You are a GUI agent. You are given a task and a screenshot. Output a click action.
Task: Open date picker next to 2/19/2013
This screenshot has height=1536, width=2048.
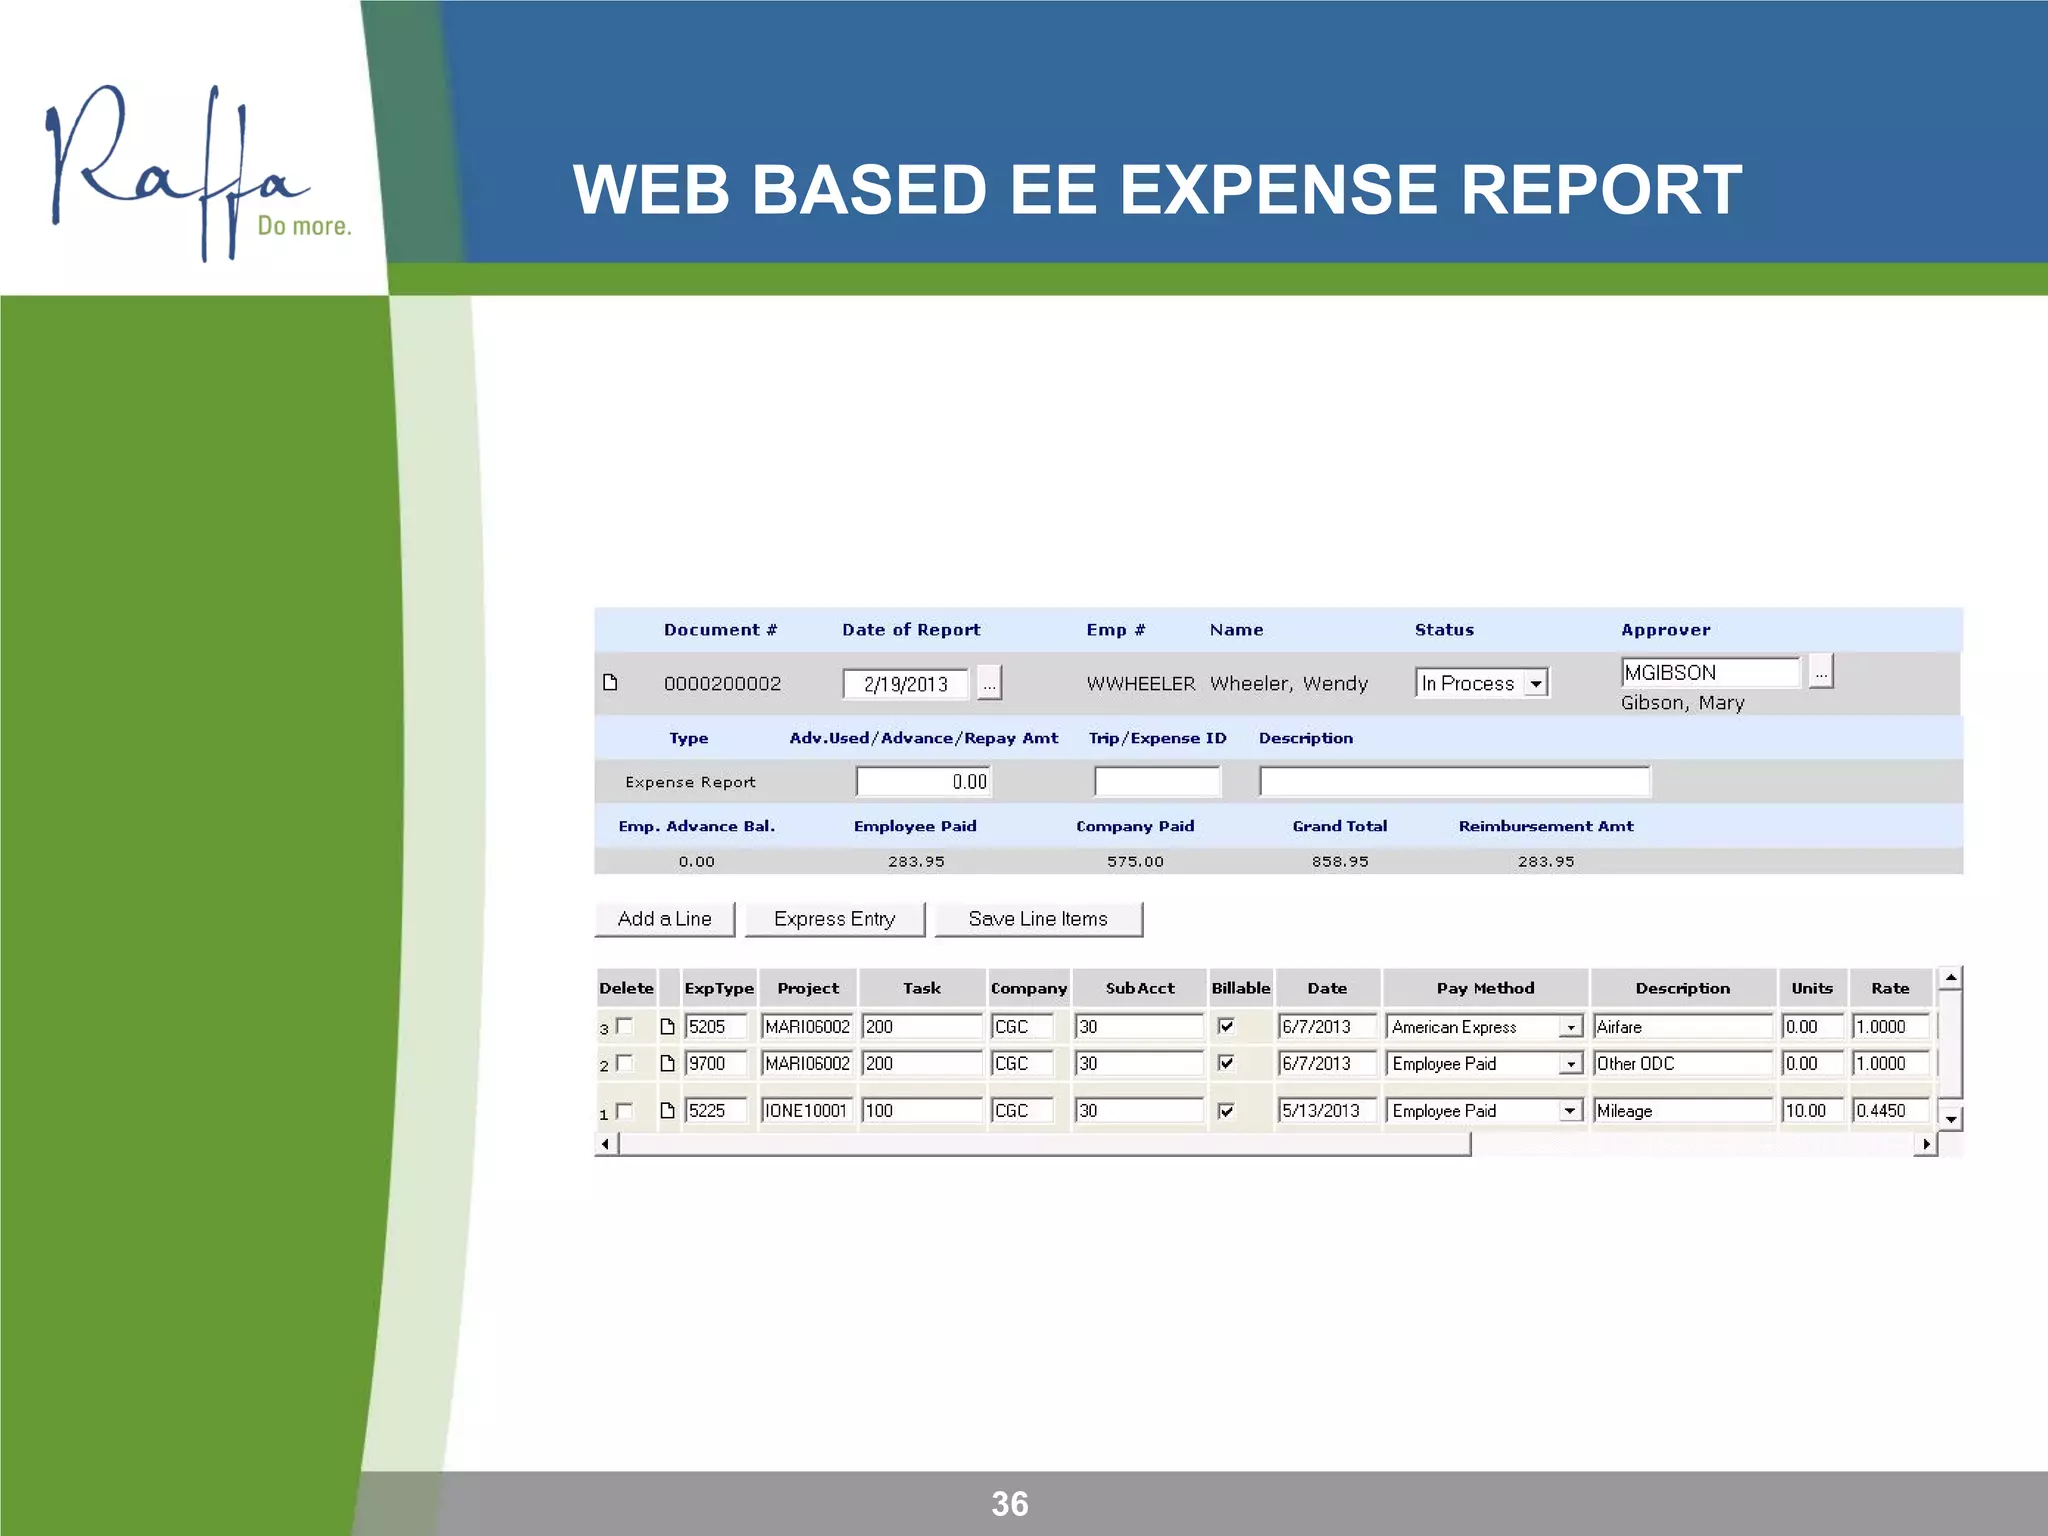tap(989, 683)
